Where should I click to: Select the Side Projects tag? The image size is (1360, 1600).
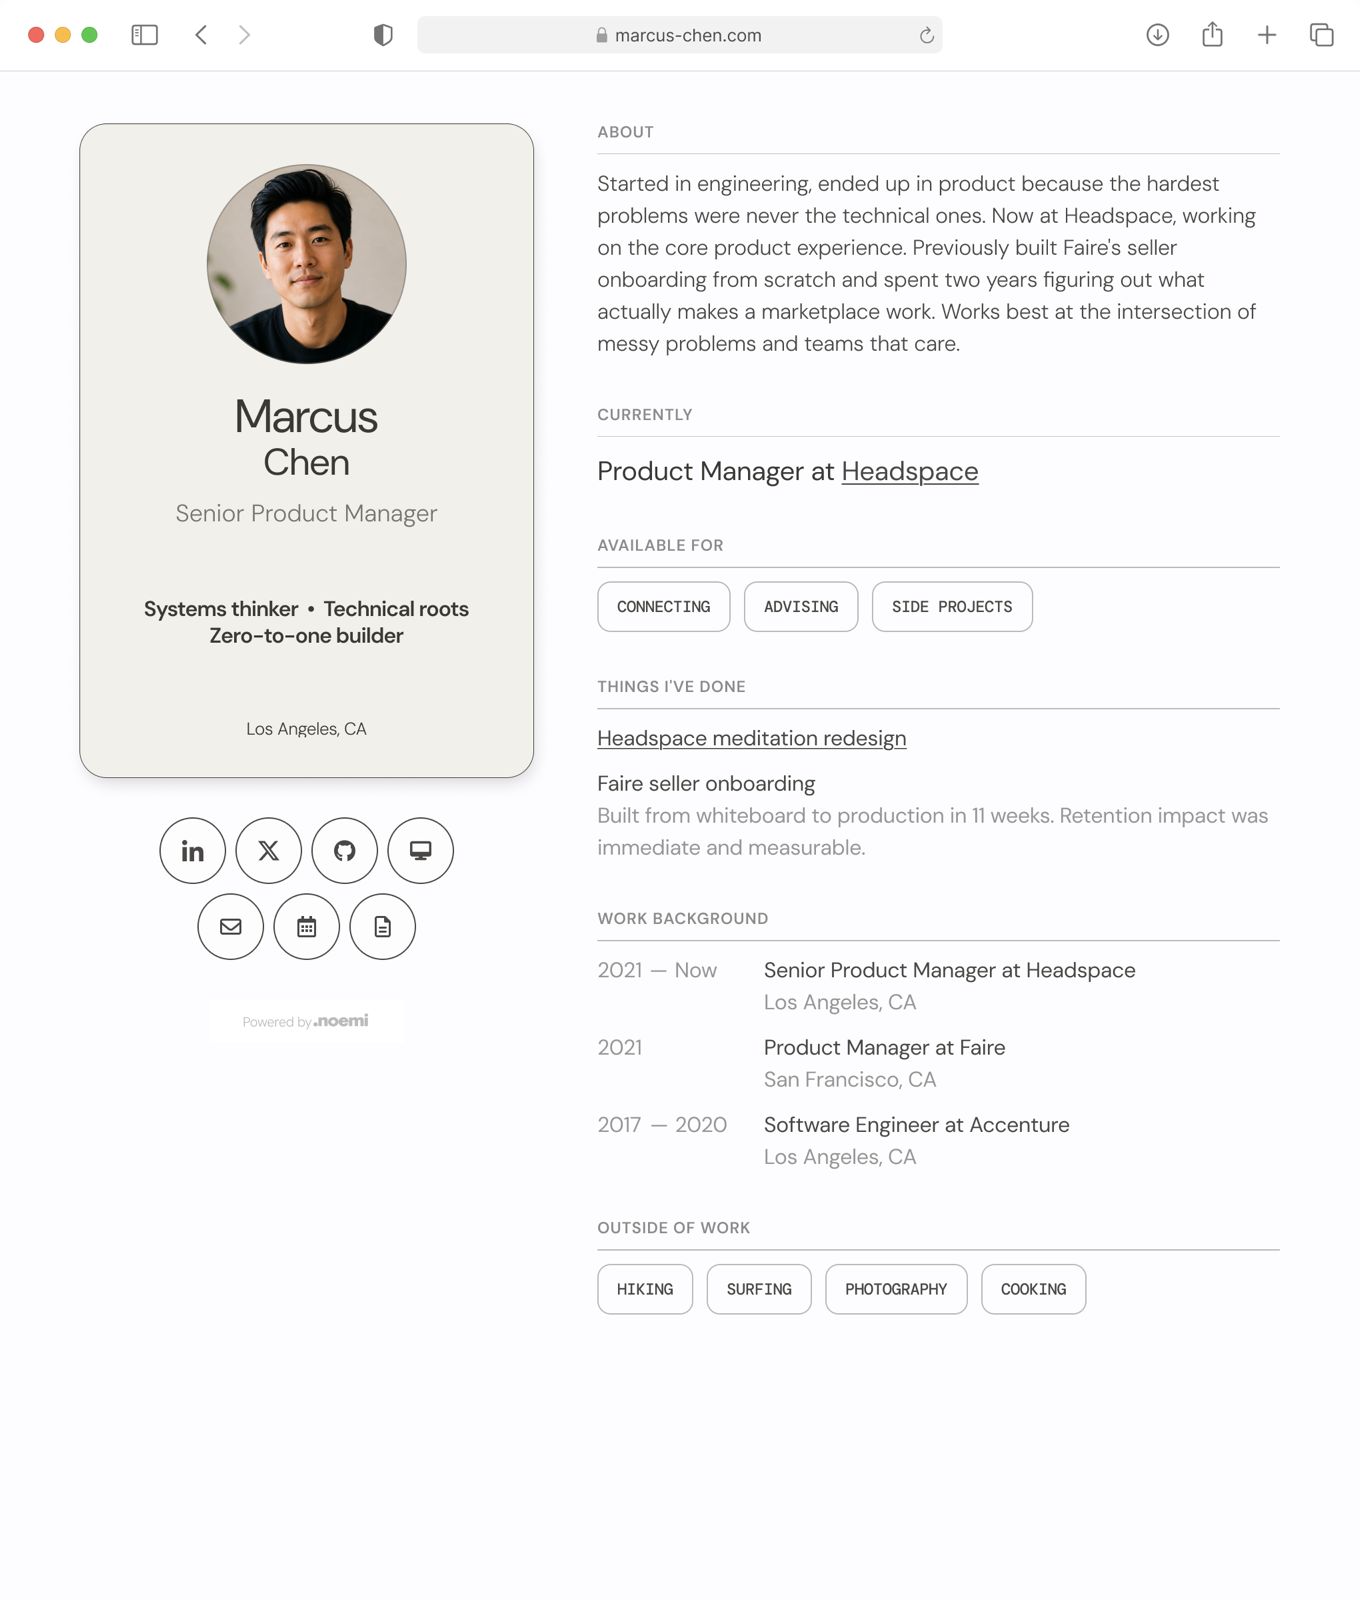(x=952, y=607)
